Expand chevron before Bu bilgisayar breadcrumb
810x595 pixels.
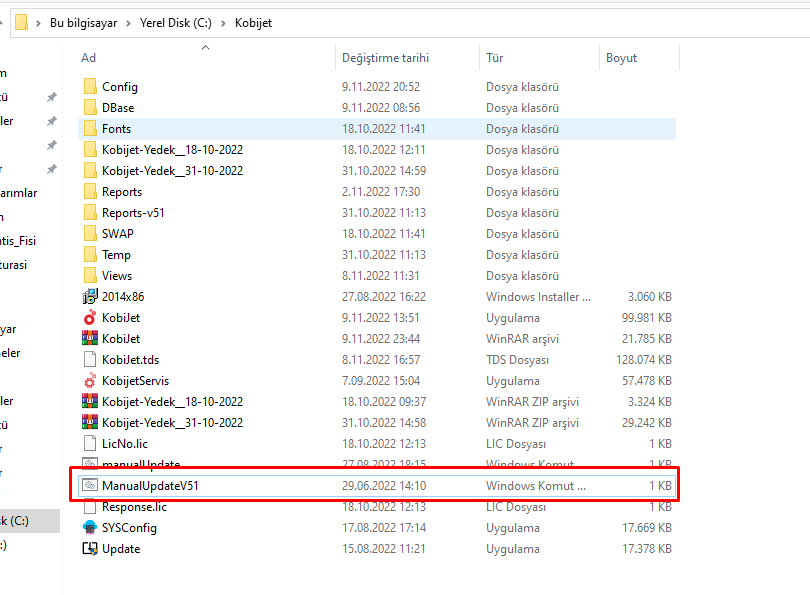[38, 23]
